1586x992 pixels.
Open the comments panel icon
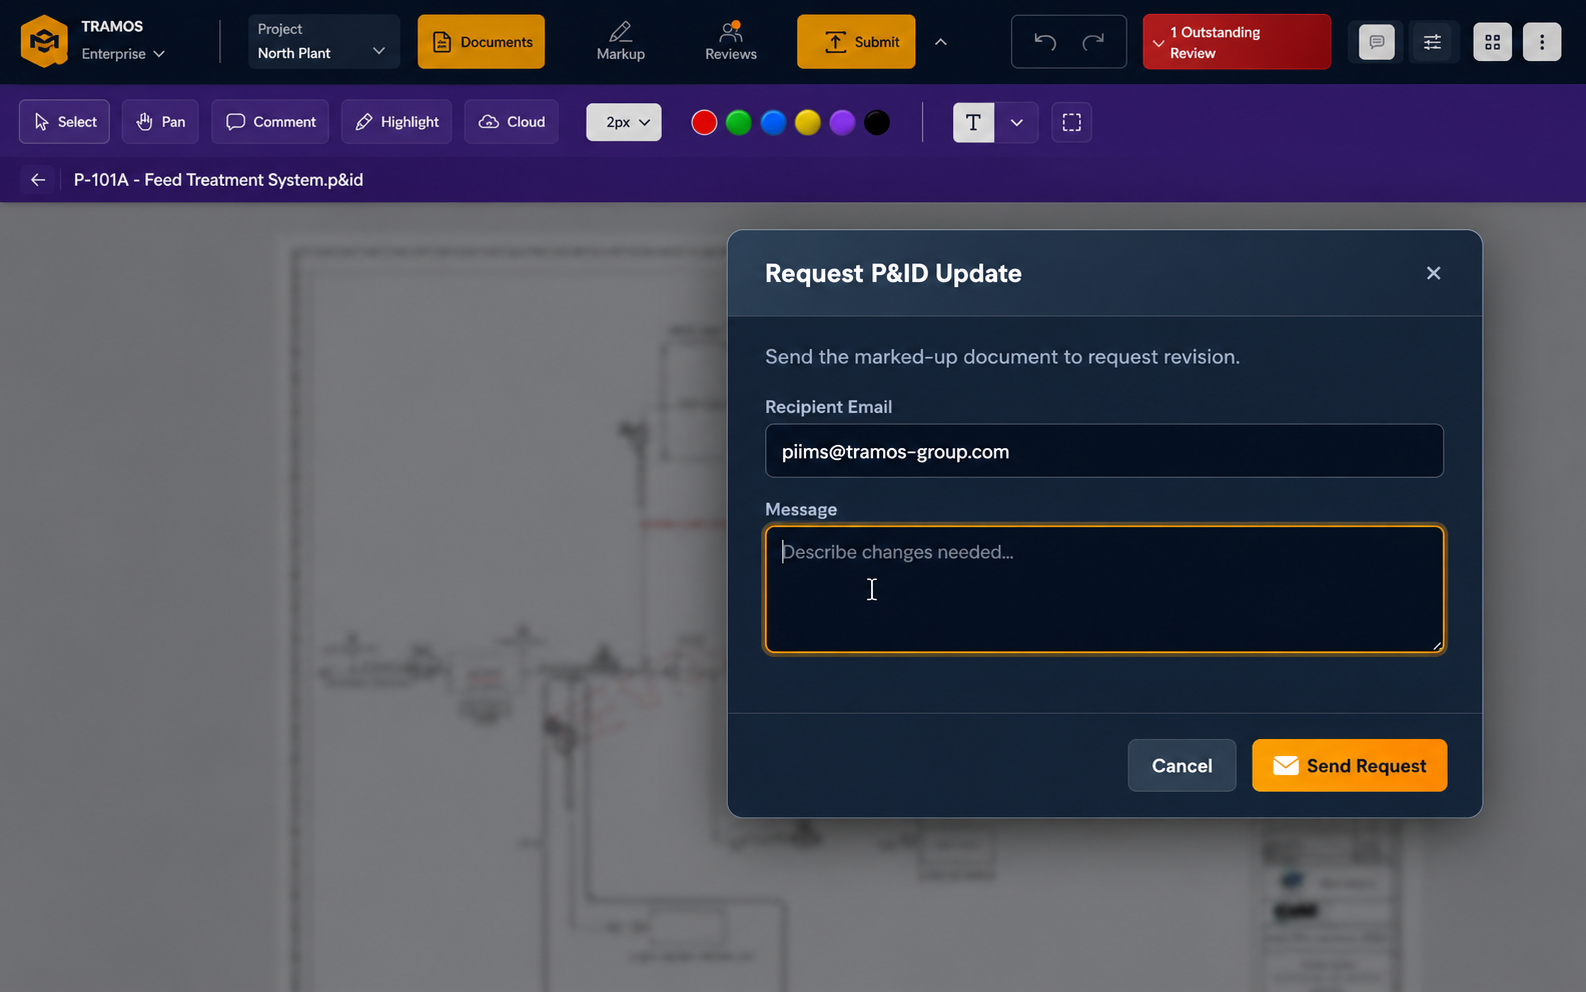tap(1377, 42)
